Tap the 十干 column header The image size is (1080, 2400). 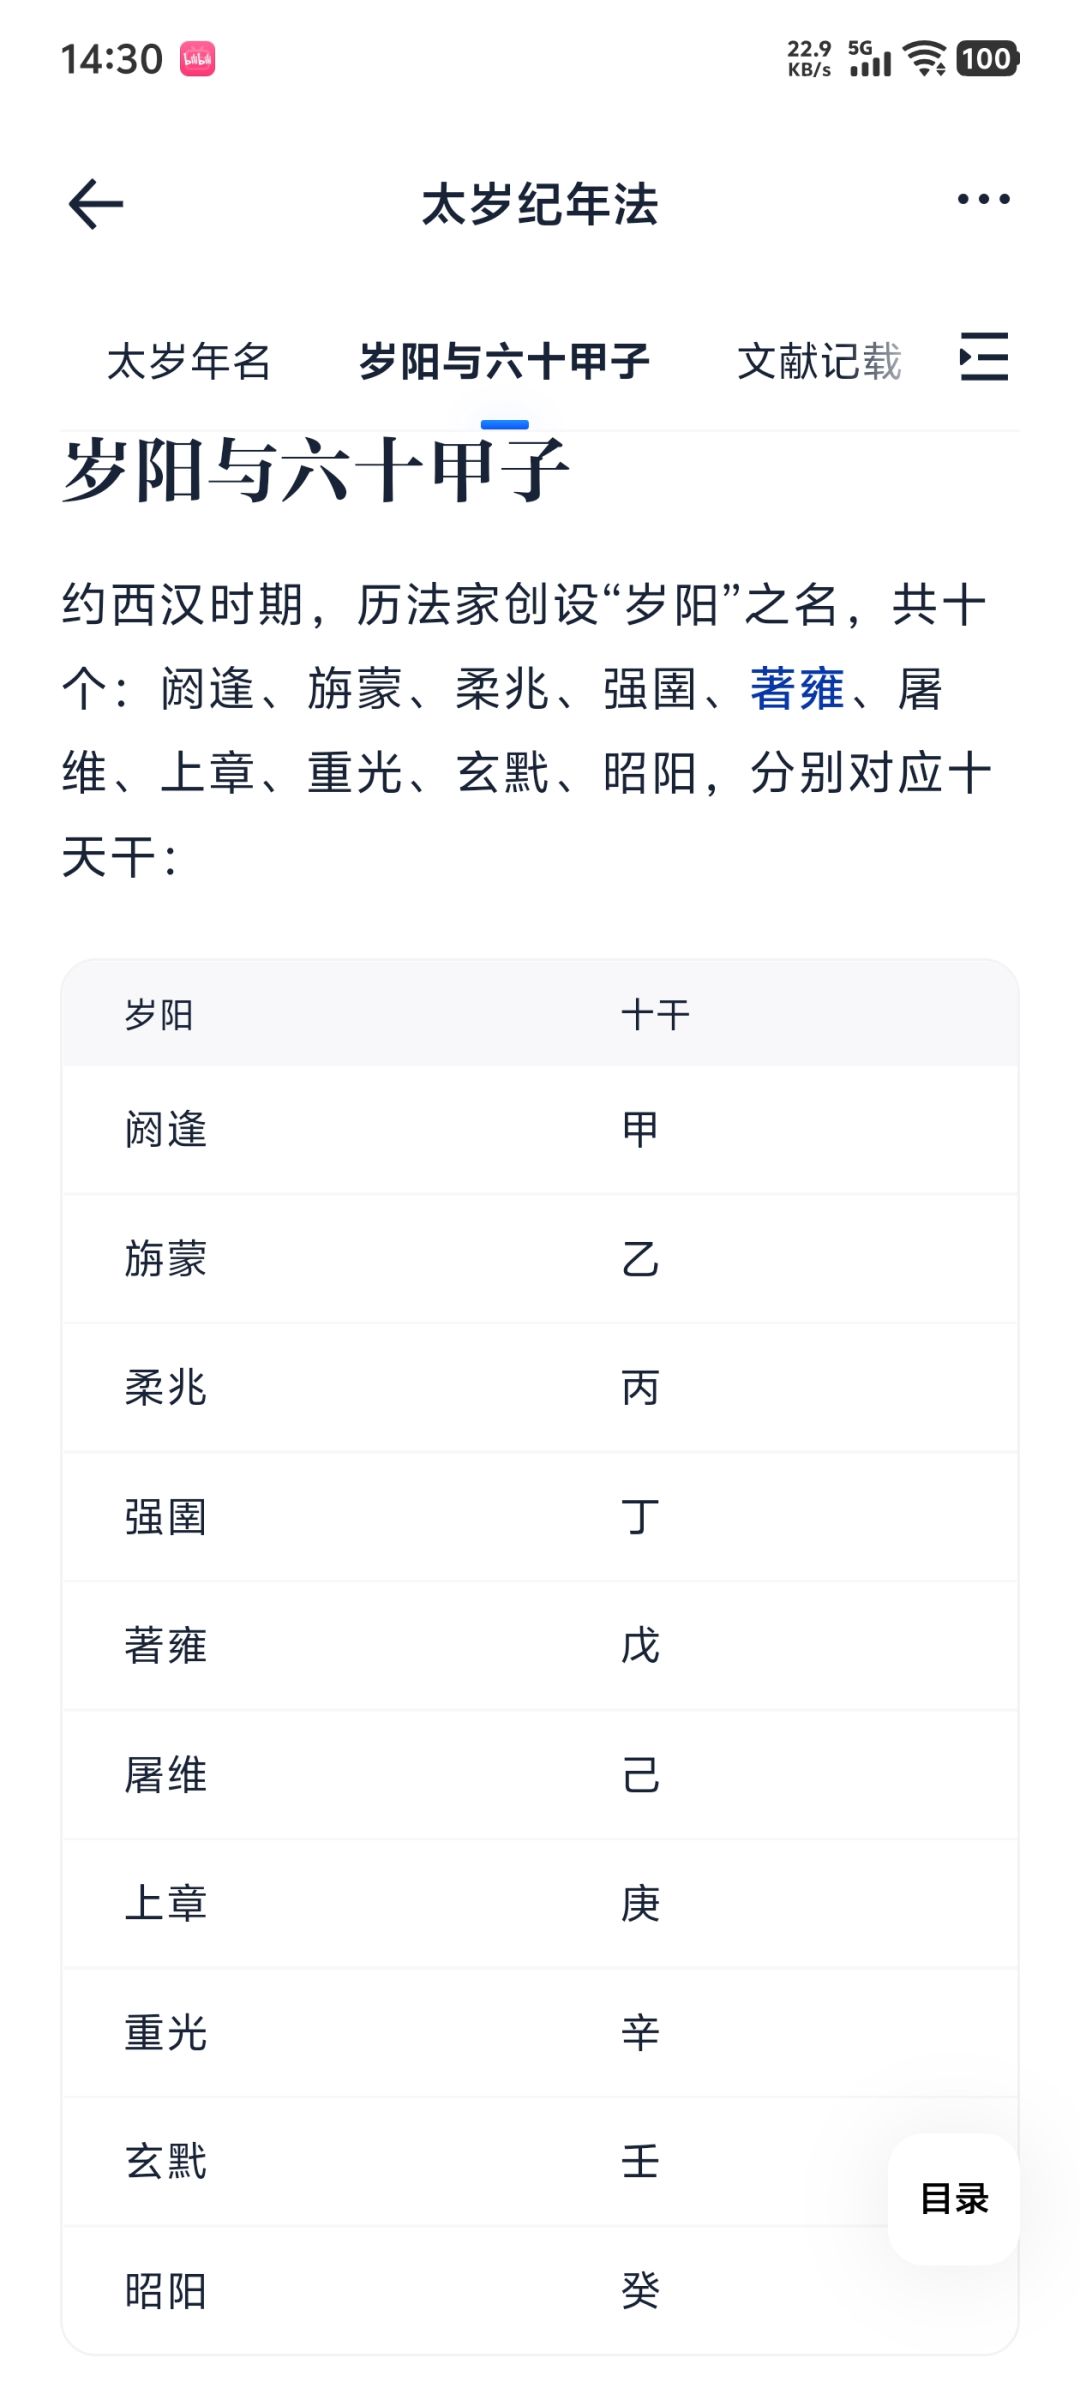click(x=655, y=1015)
